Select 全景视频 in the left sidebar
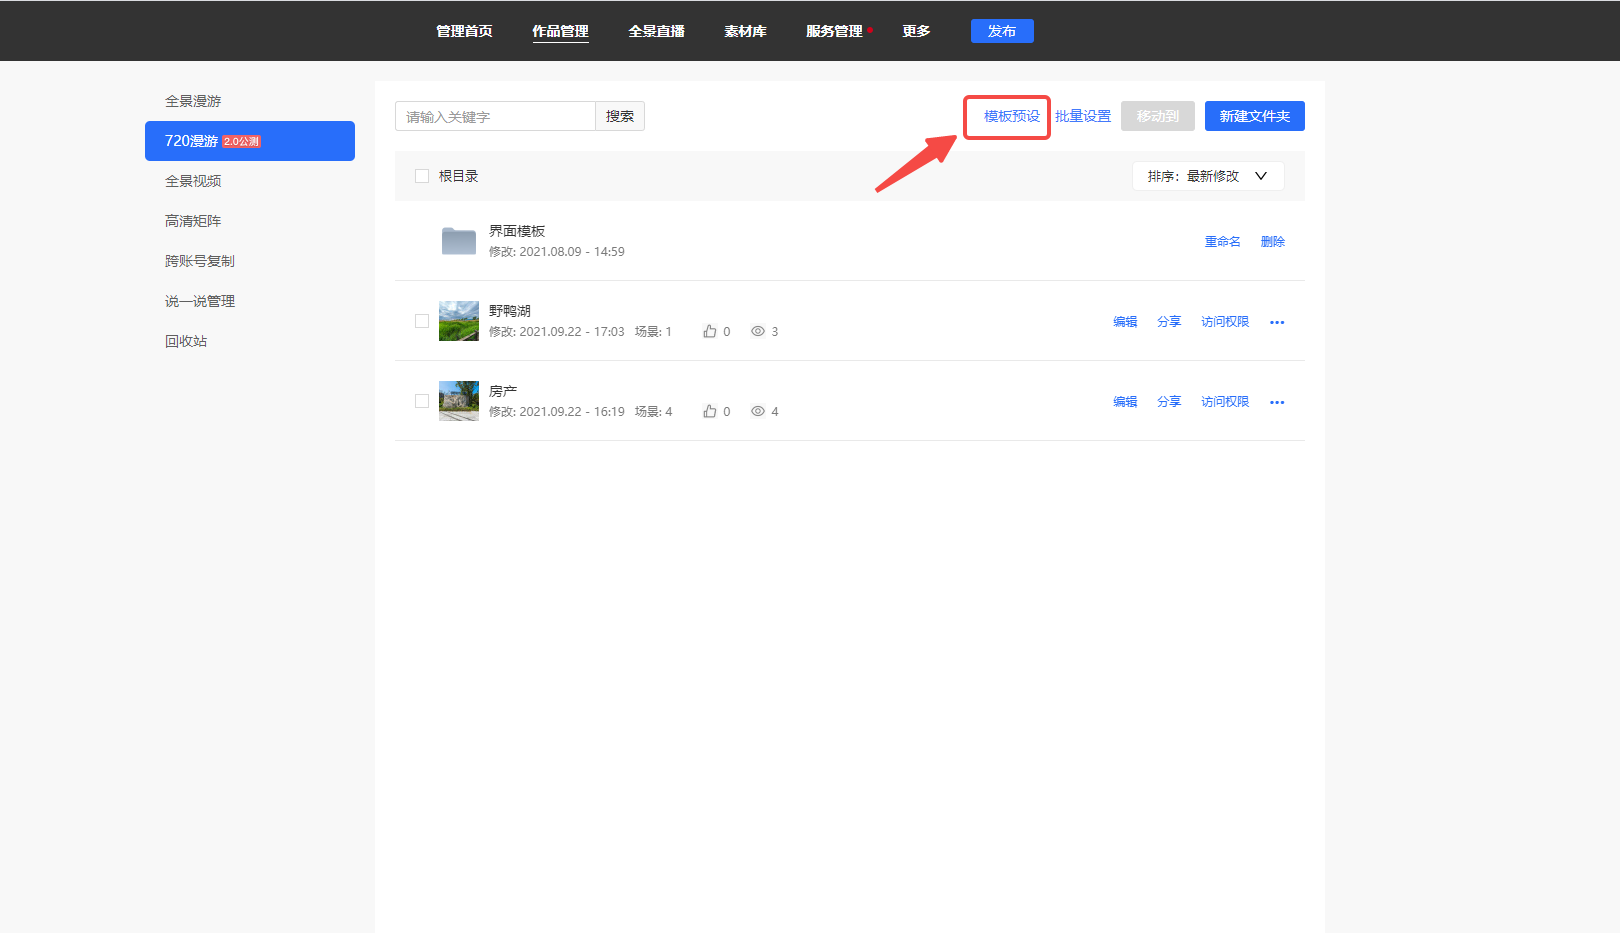The width and height of the screenshot is (1620, 933). tap(193, 181)
